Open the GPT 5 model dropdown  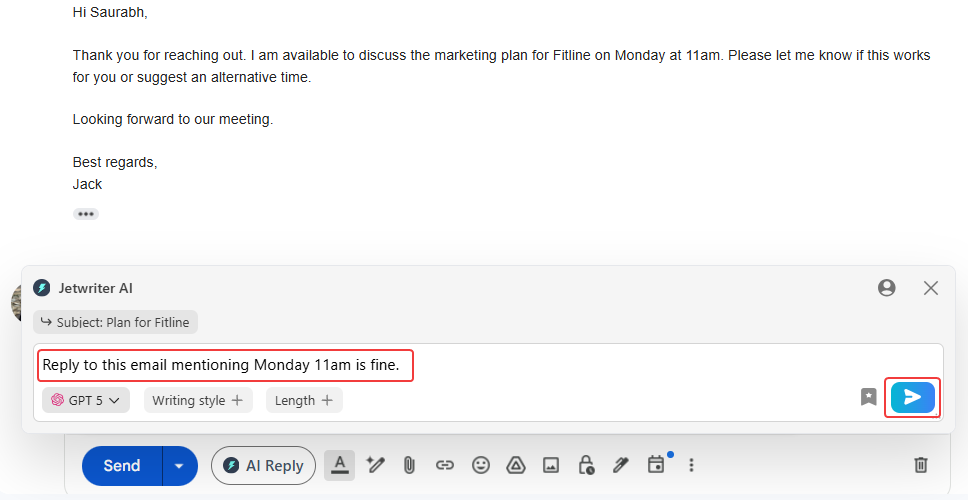[x=86, y=400]
